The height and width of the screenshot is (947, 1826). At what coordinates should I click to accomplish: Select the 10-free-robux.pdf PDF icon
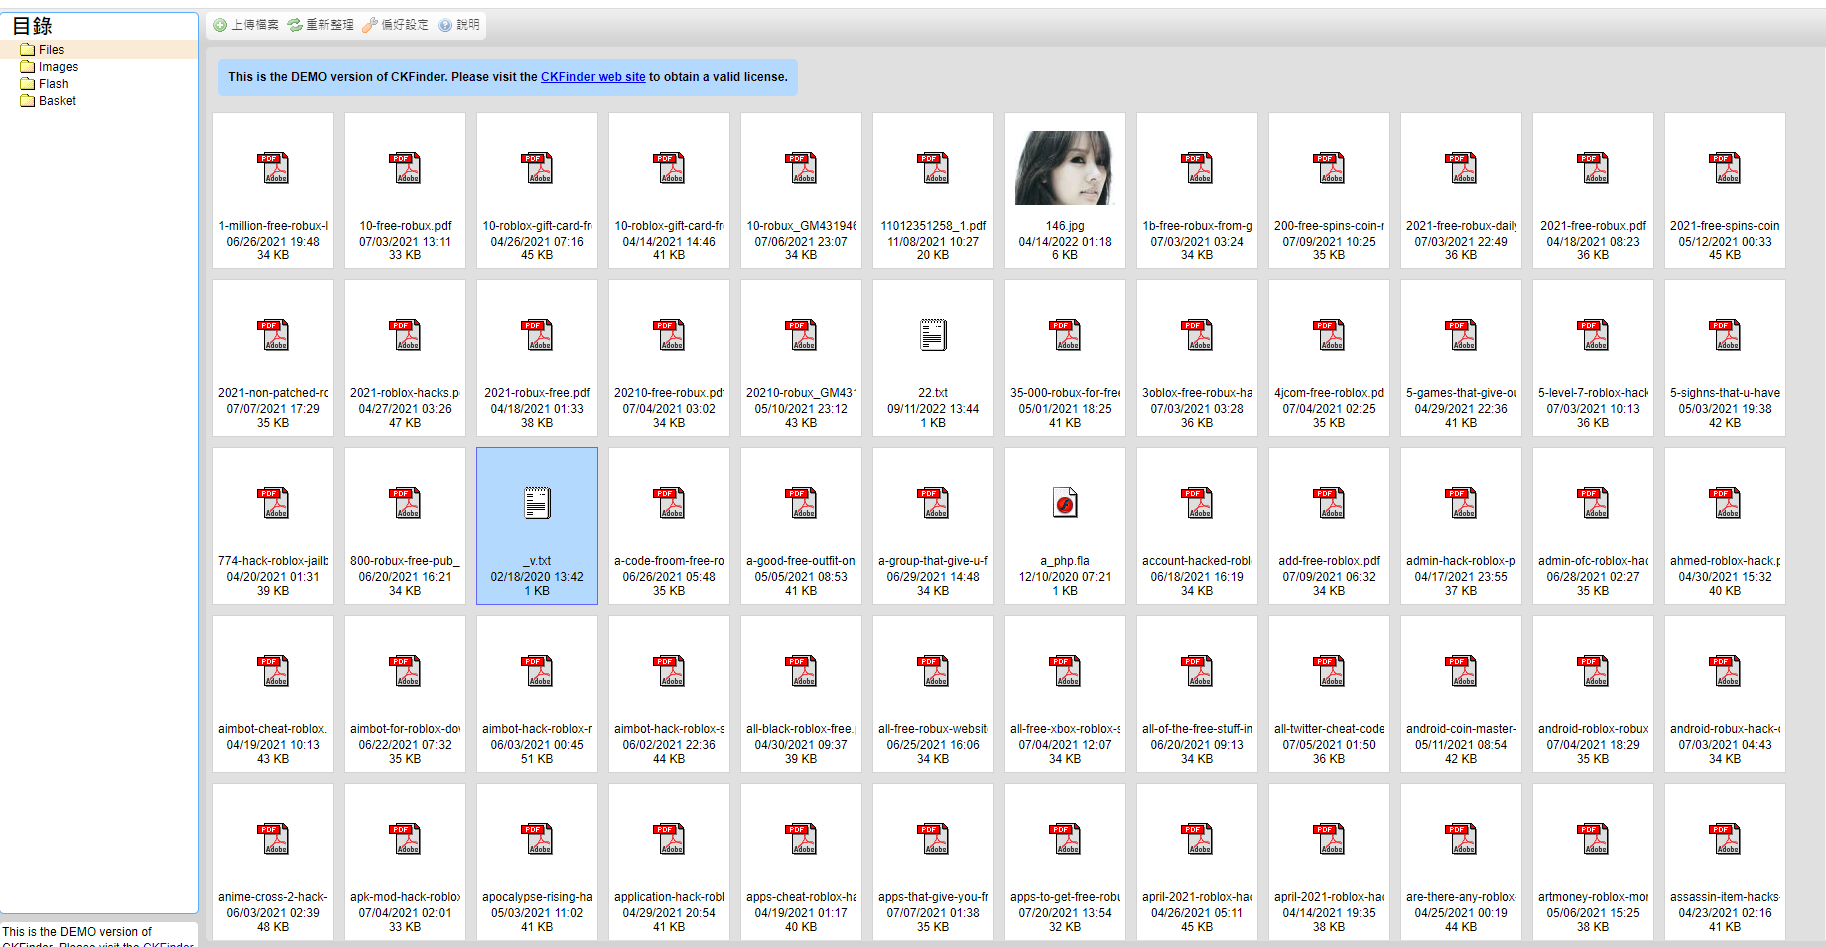(x=405, y=168)
